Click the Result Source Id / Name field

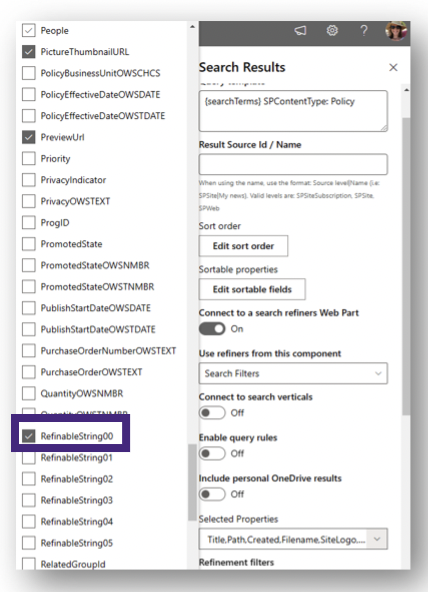(293, 164)
